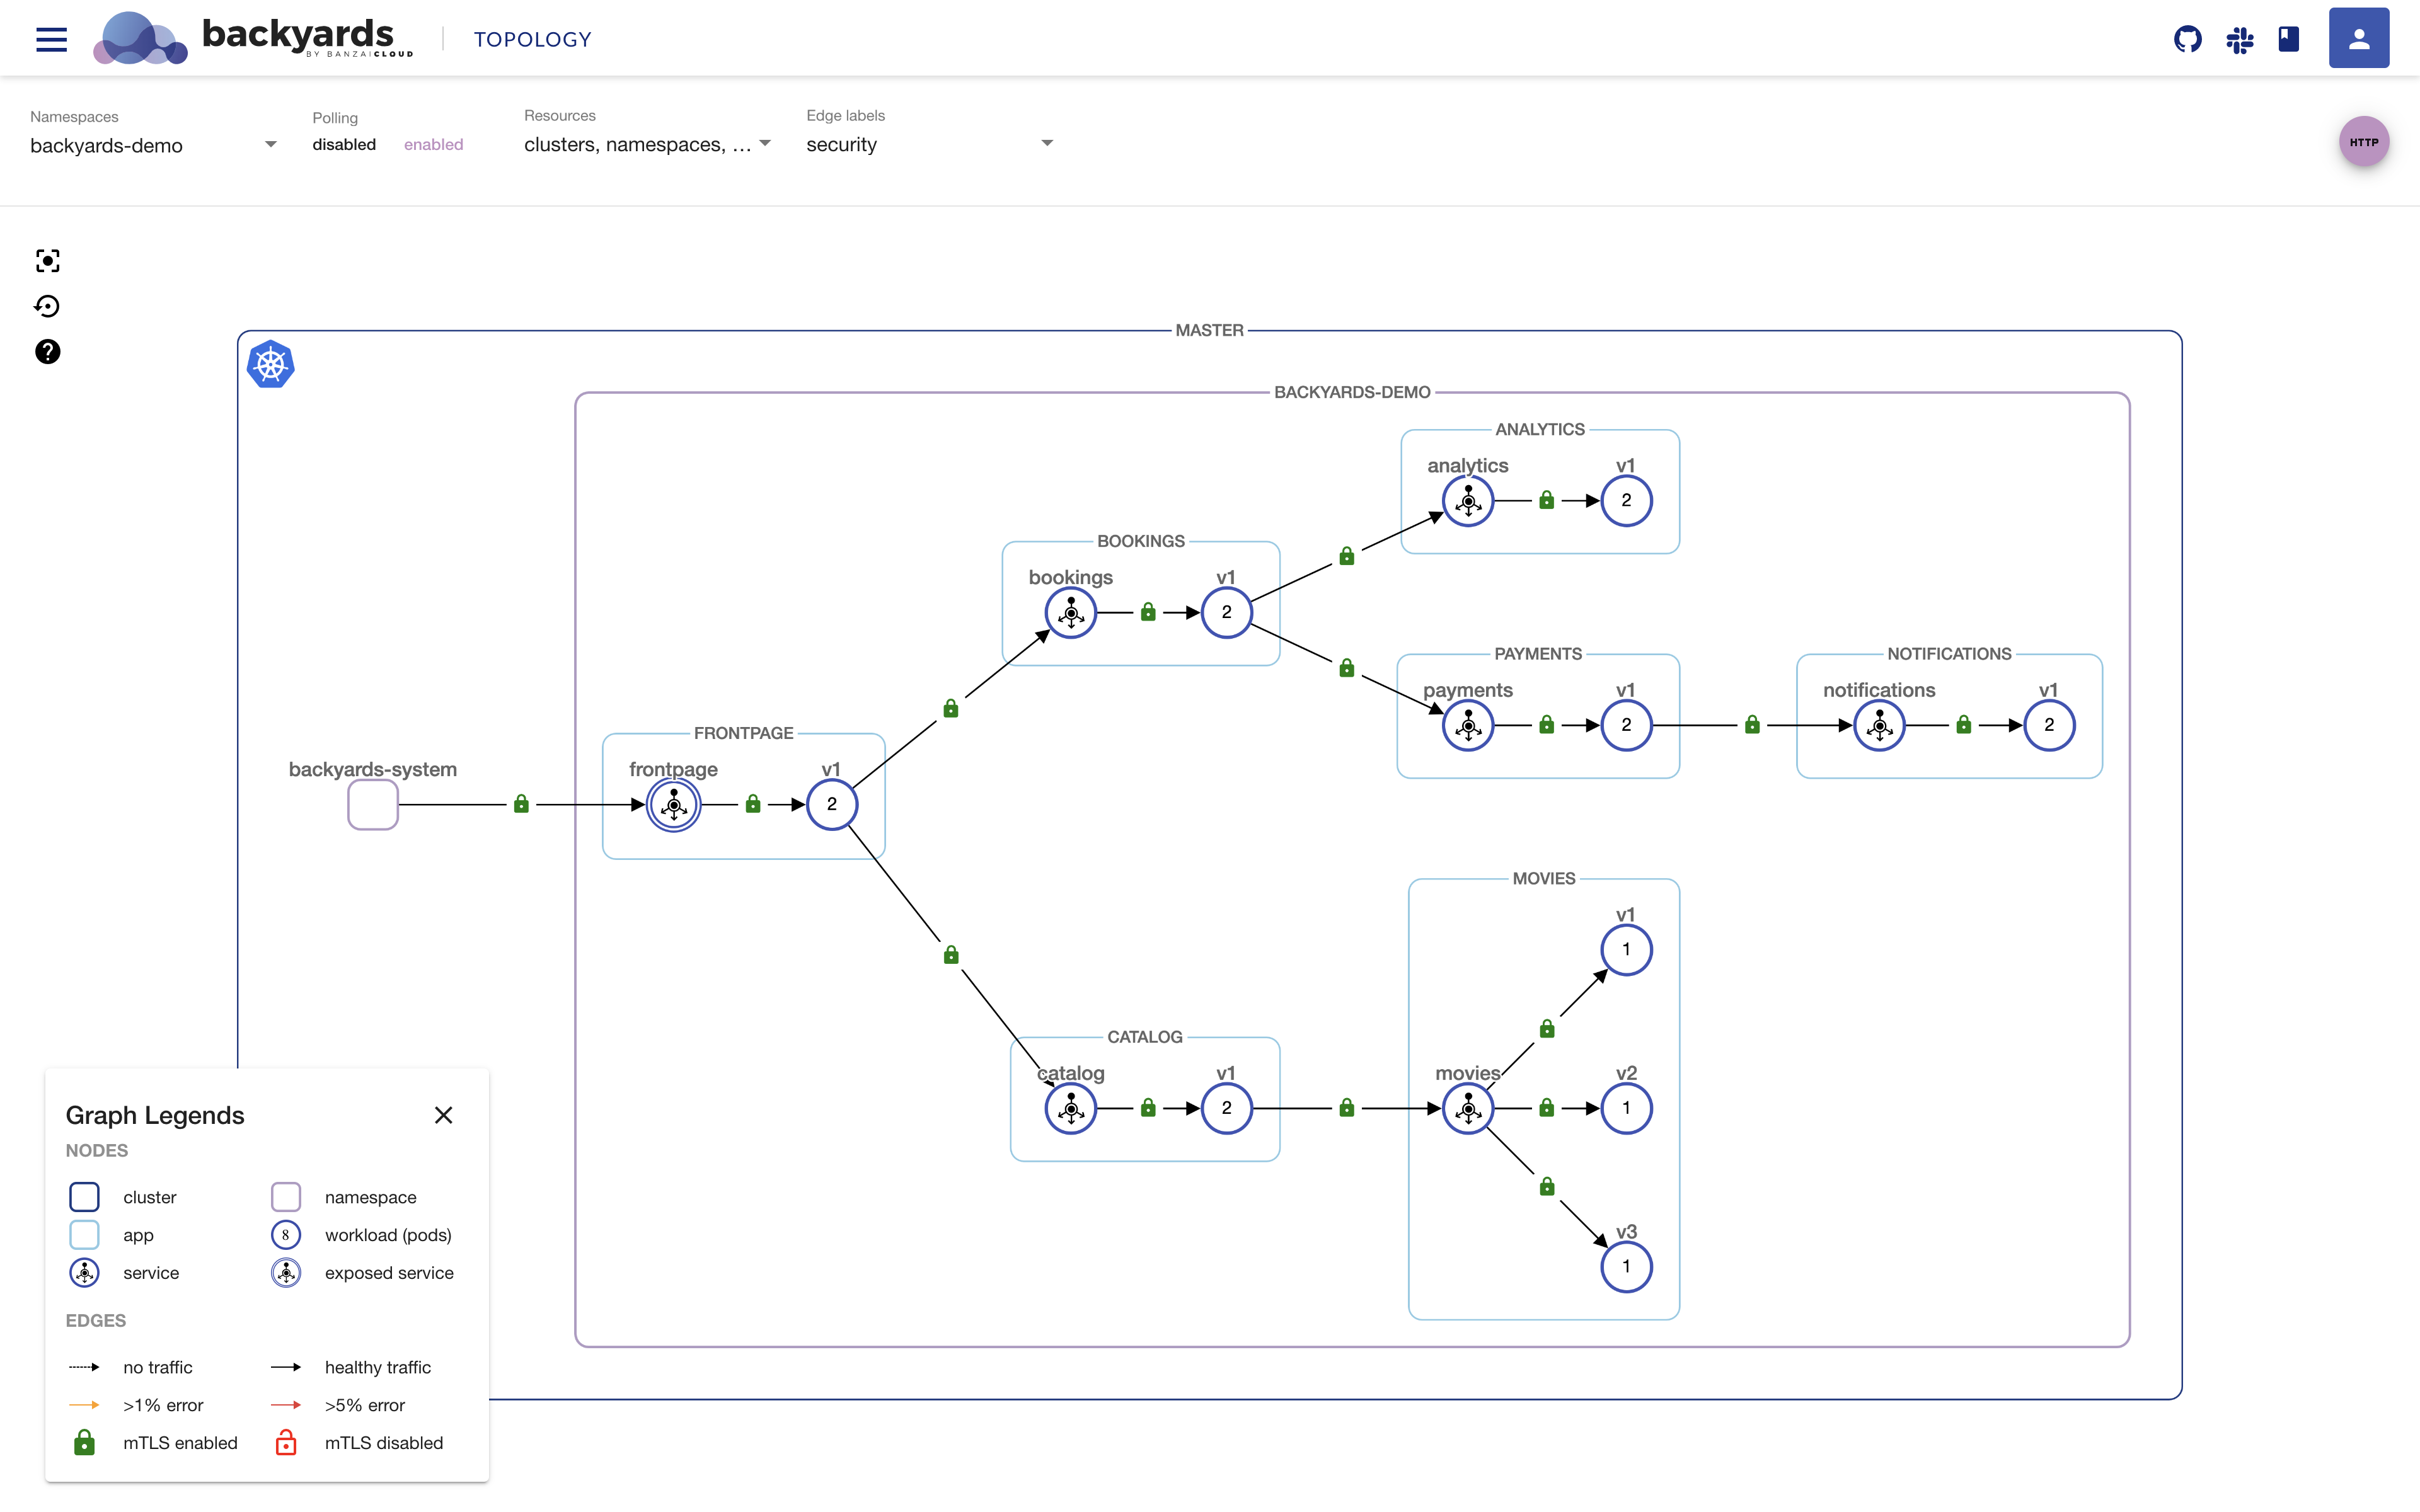Click lock inside the notifications app box
This screenshot has width=2420, height=1512.
1963,724
